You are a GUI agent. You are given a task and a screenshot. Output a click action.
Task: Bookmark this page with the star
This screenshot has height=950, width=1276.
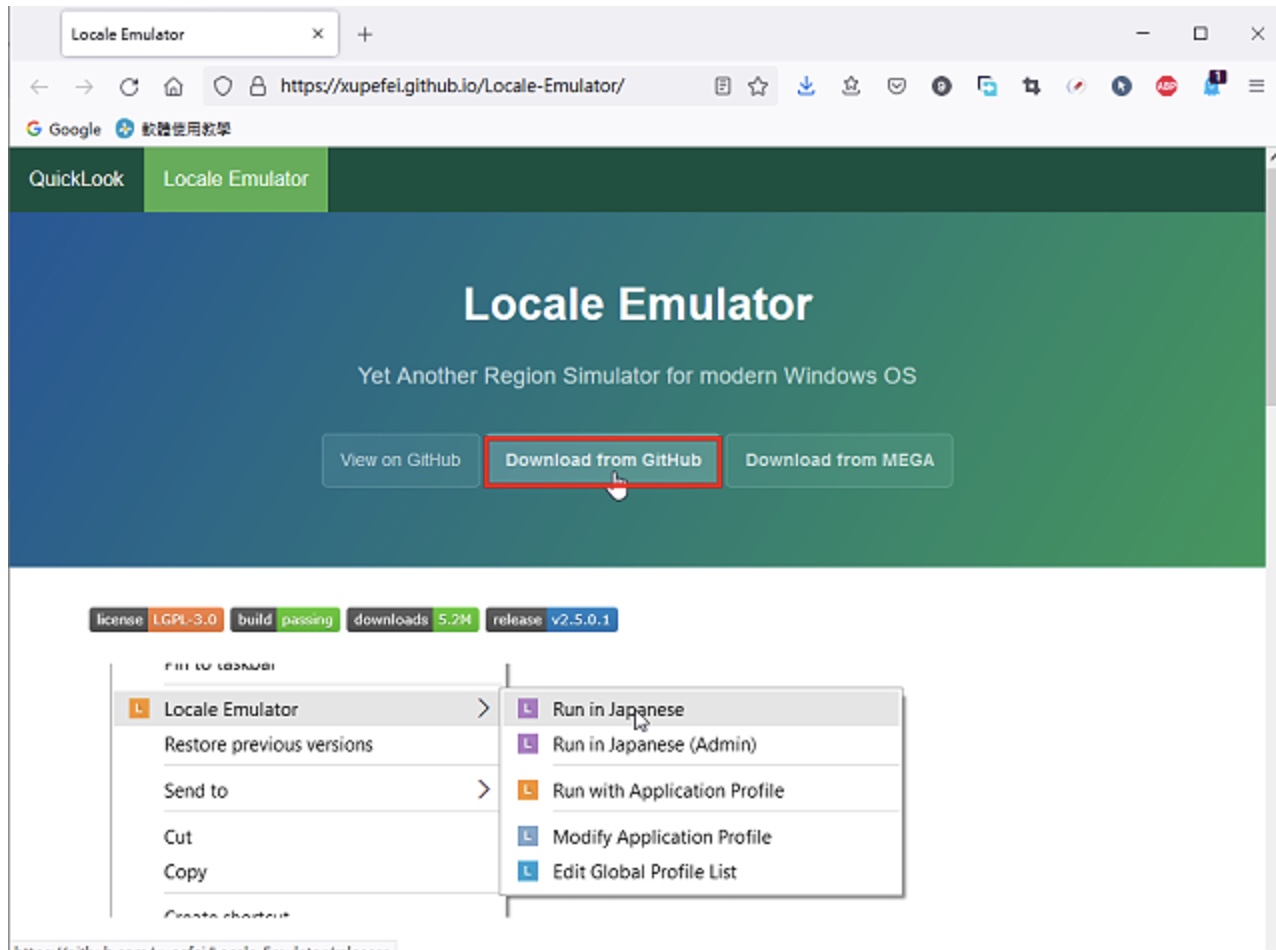click(x=758, y=86)
